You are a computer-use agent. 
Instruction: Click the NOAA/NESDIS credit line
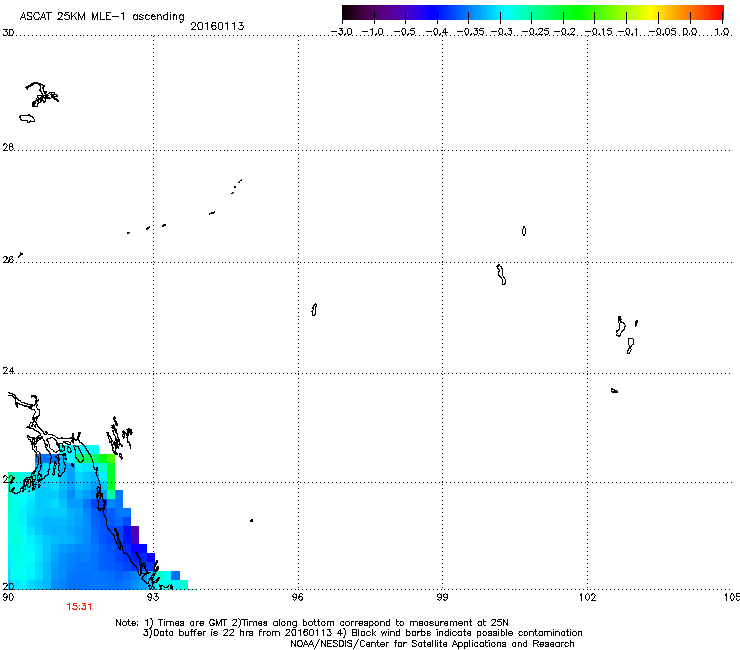pos(432,644)
